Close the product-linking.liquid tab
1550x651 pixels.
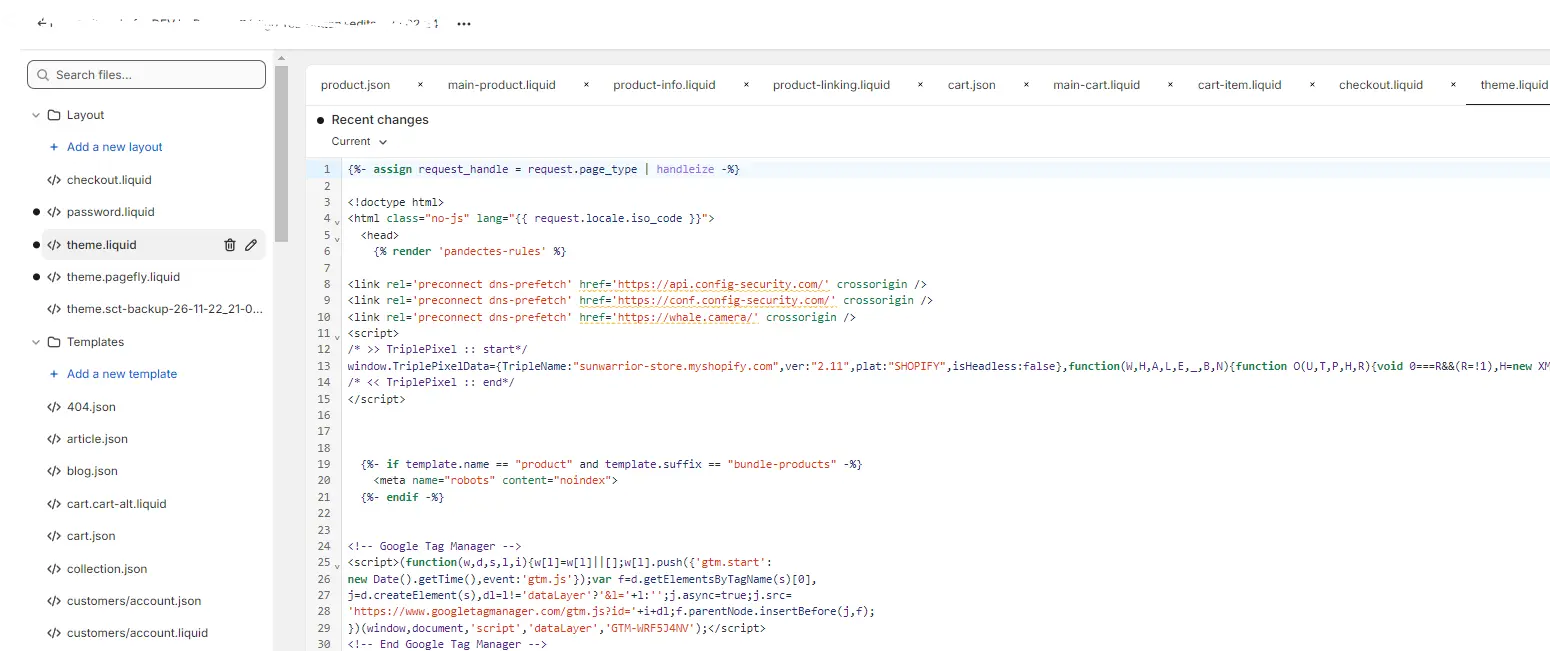tap(920, 85)
